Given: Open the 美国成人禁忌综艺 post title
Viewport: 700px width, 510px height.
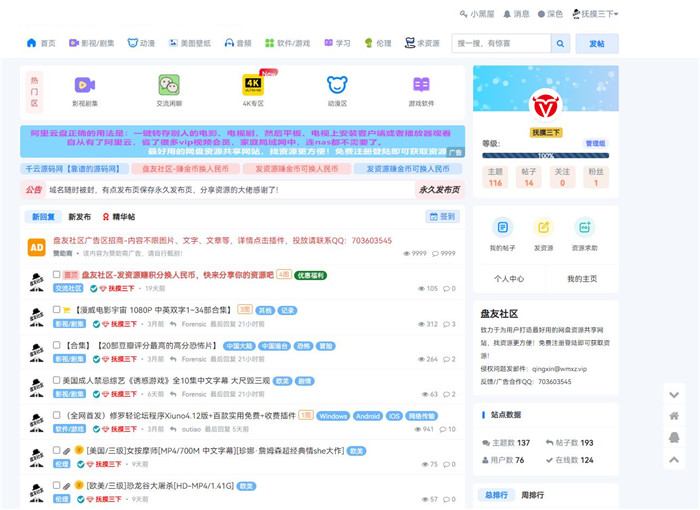Looking at the screenshot, I should [x=166, y=380].
